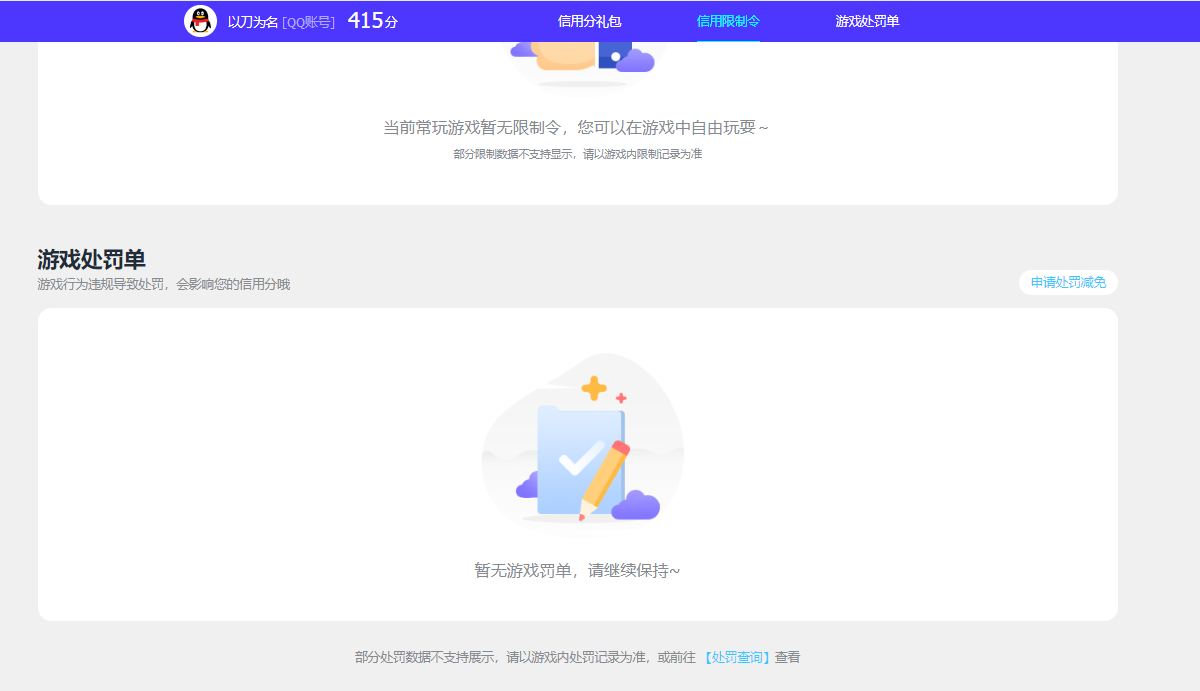Select the 信用限制令 tab
This screenshot has height=691, width=1200.
pyautogui.click(x=729, y=20)
